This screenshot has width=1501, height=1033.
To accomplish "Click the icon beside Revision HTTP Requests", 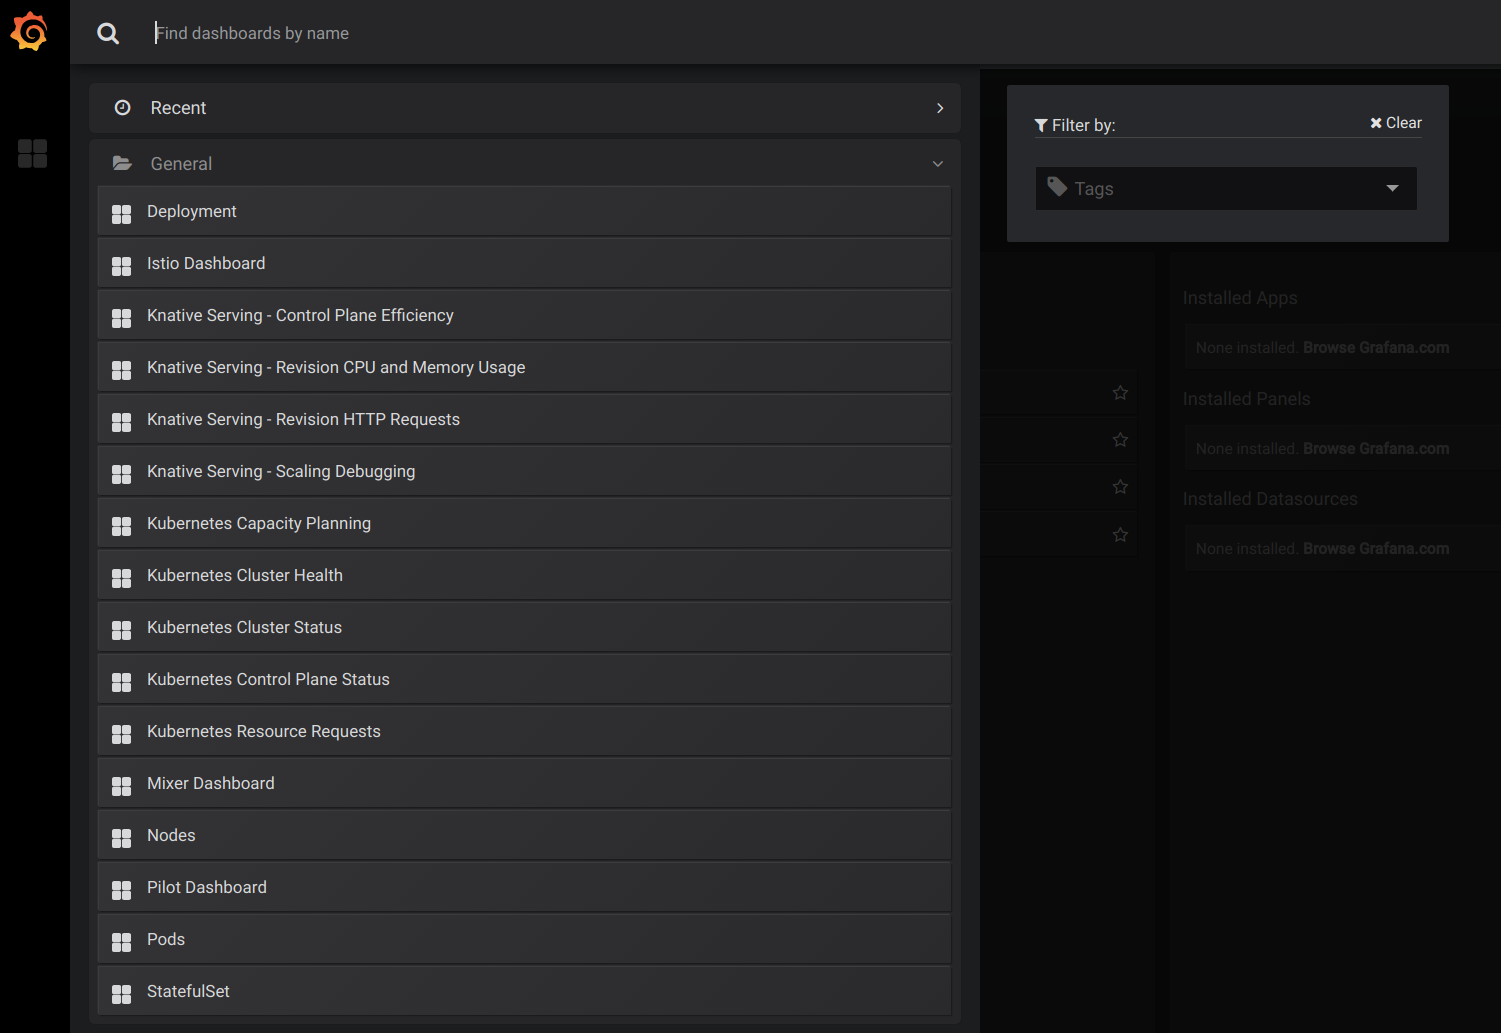I will 121,422.
